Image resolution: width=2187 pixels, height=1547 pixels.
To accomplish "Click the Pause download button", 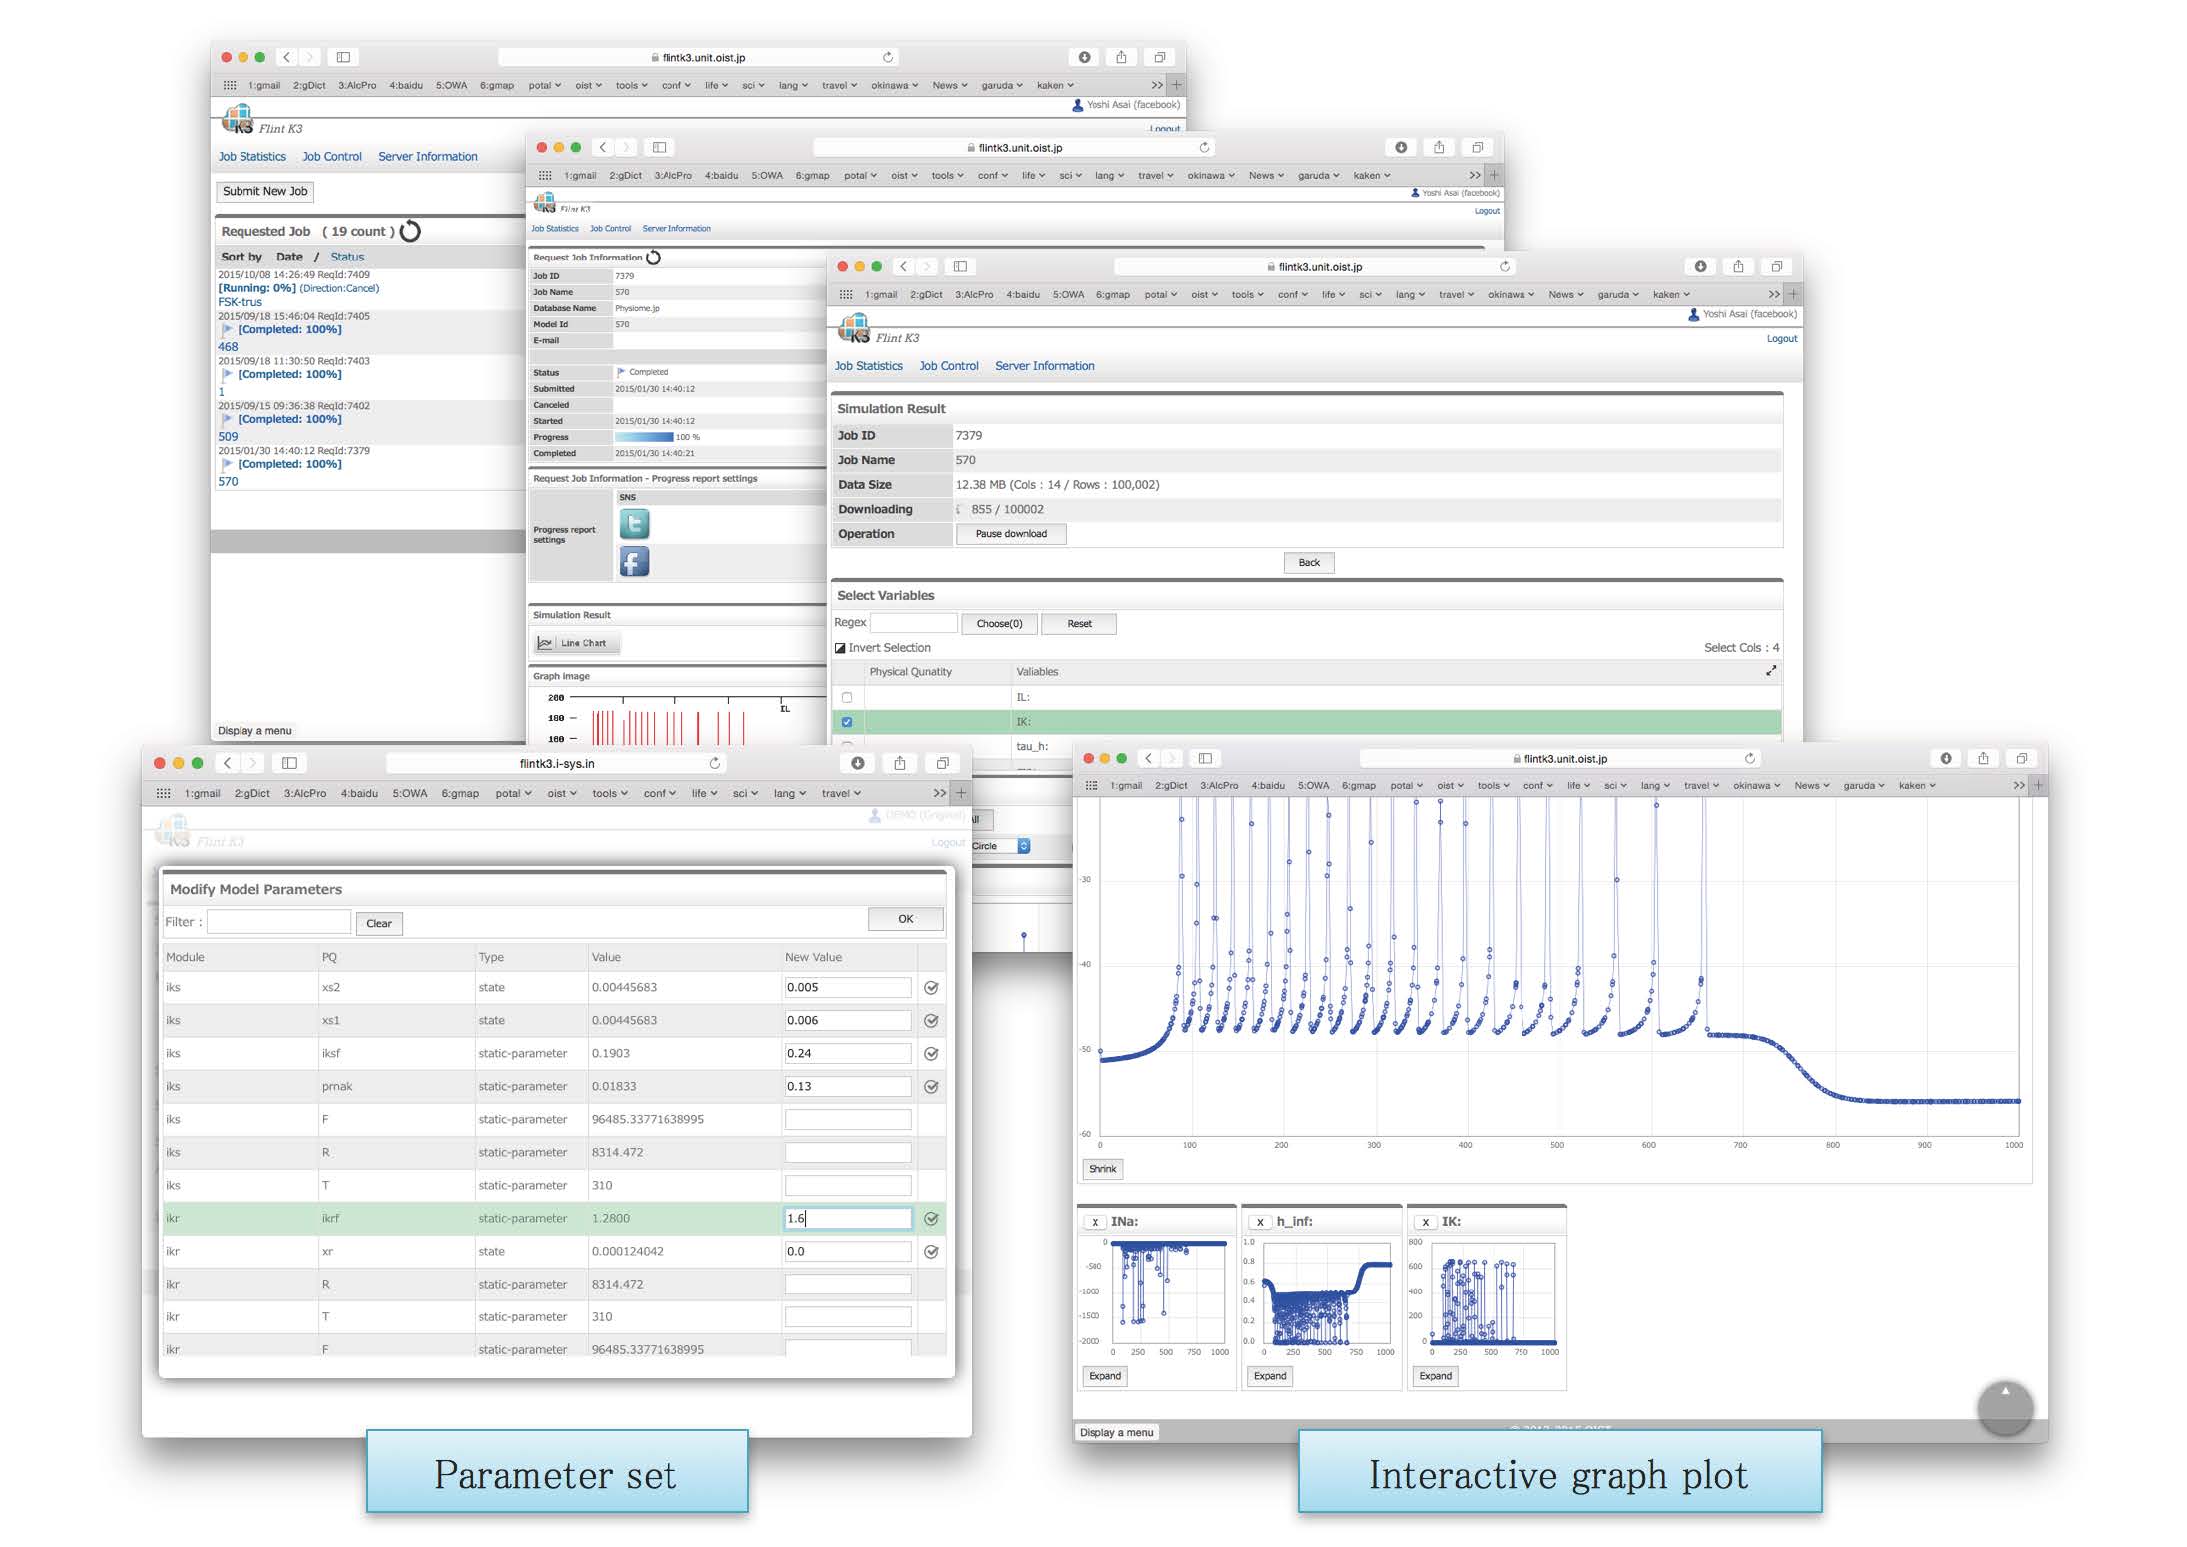I will (1010, 534).
